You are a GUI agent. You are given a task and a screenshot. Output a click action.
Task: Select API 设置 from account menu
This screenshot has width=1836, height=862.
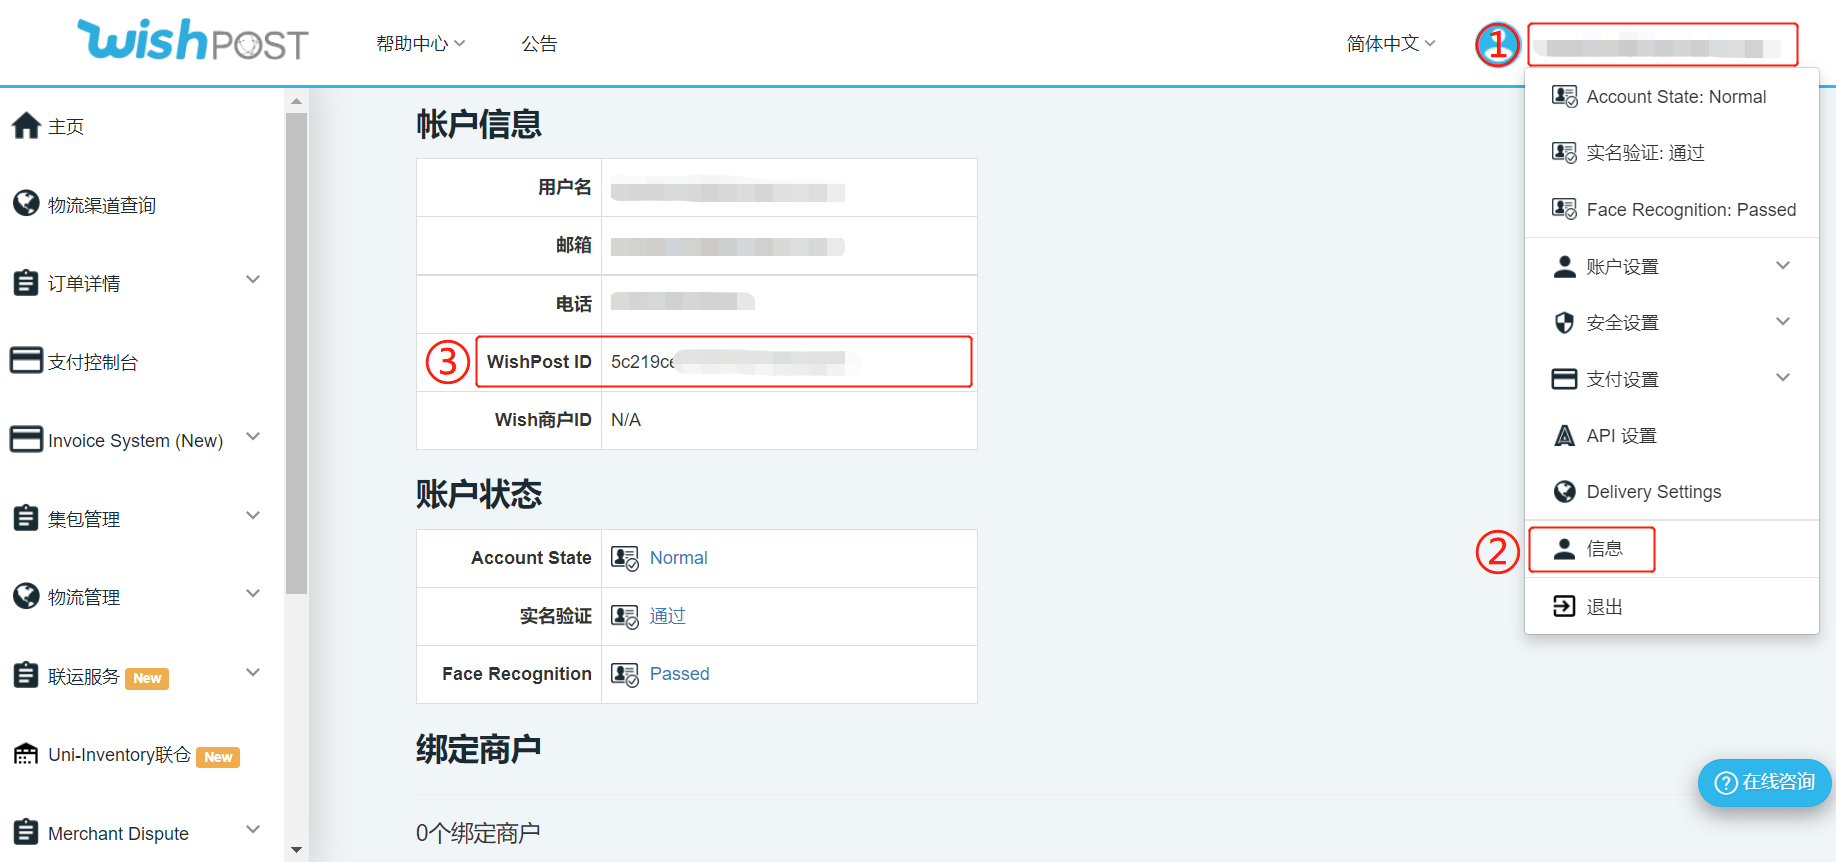(1621, 436)
